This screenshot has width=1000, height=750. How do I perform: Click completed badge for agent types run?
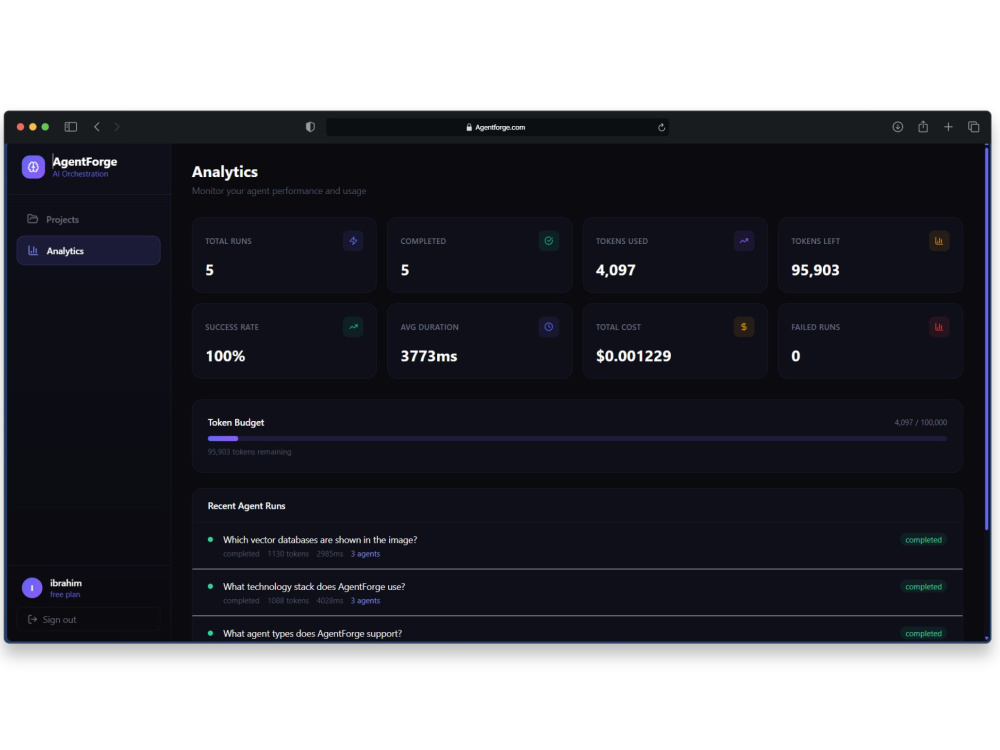(923, 633)
